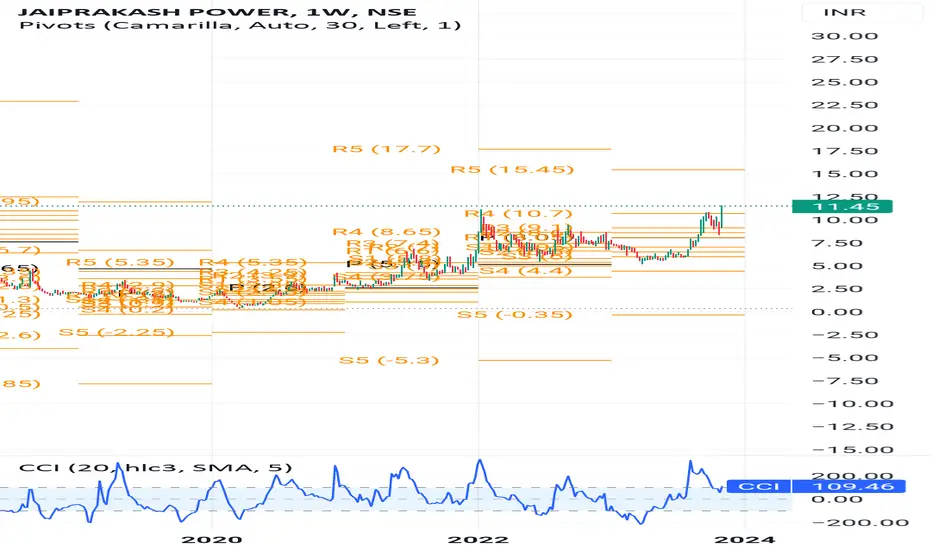Click the blue CCI 109.46 value tag
This screenshot has height=550, width=932.
pyautogui.click(x=816, y=486)
